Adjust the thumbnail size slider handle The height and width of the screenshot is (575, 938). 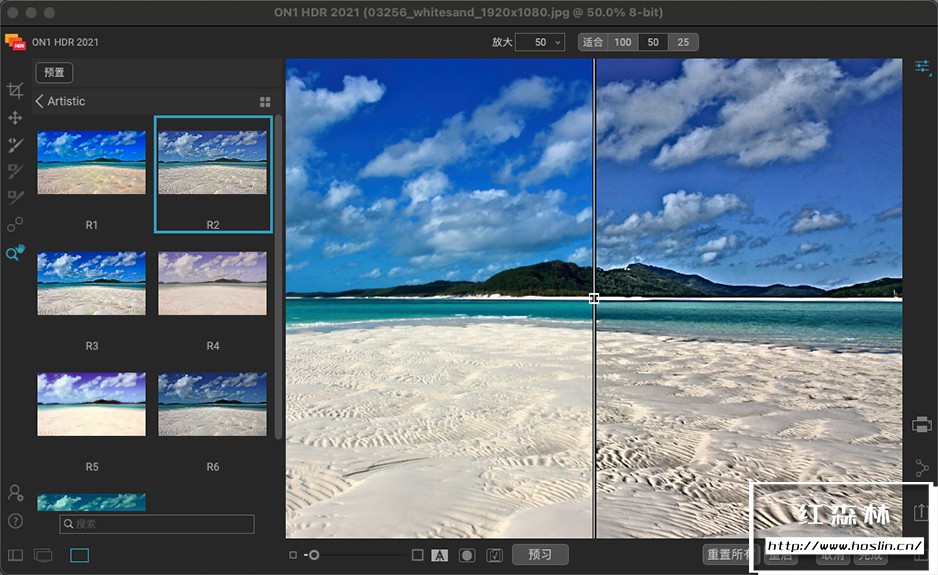(314, 555)
